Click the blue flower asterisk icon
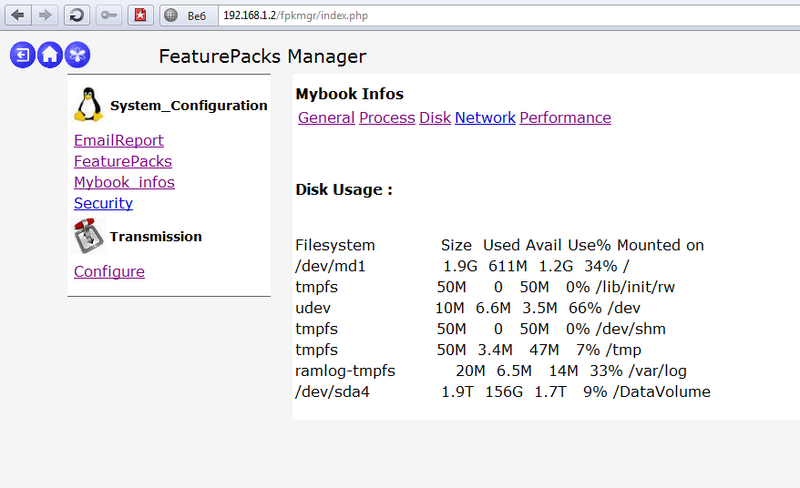 [78, 55]
